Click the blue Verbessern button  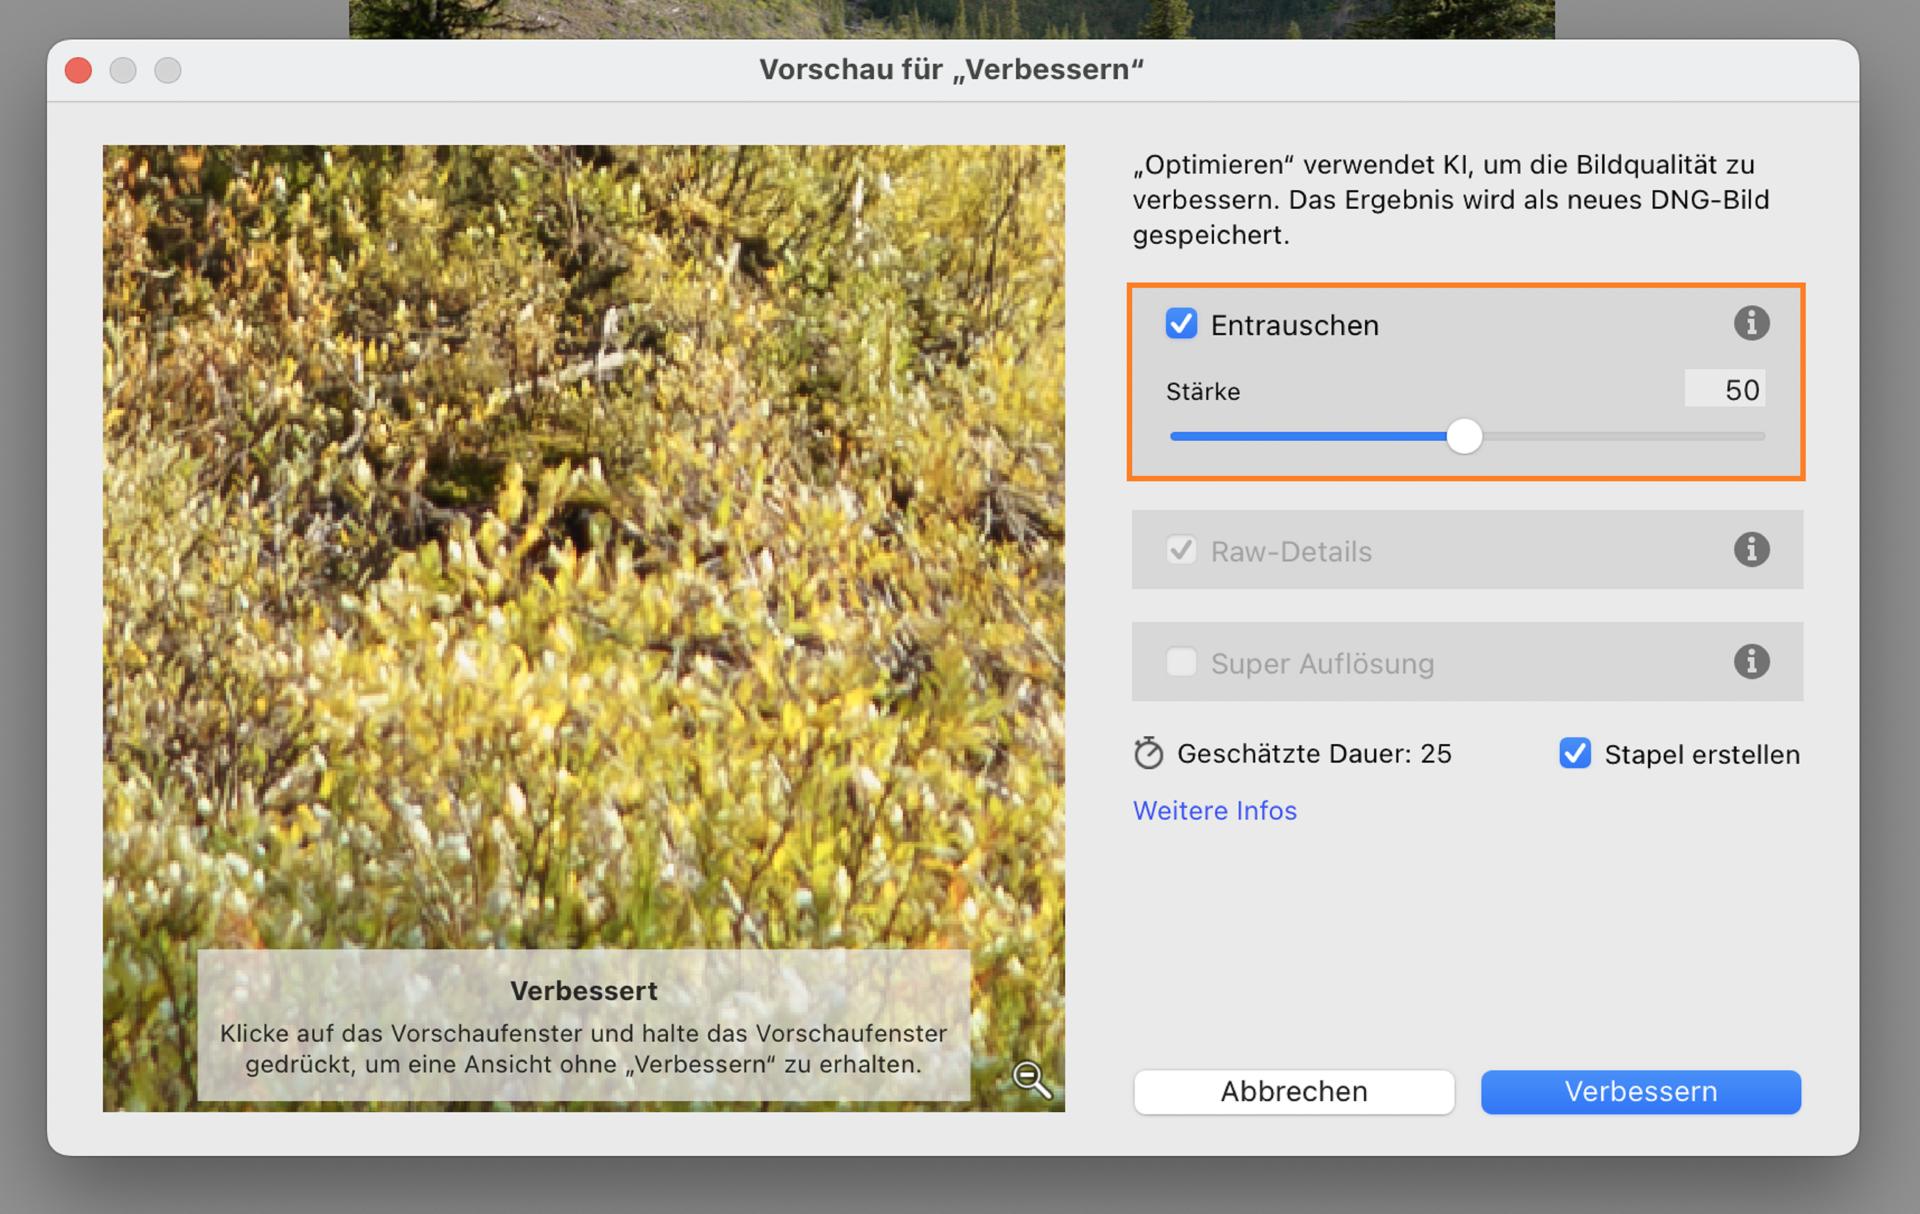tap(1640, 1091)
